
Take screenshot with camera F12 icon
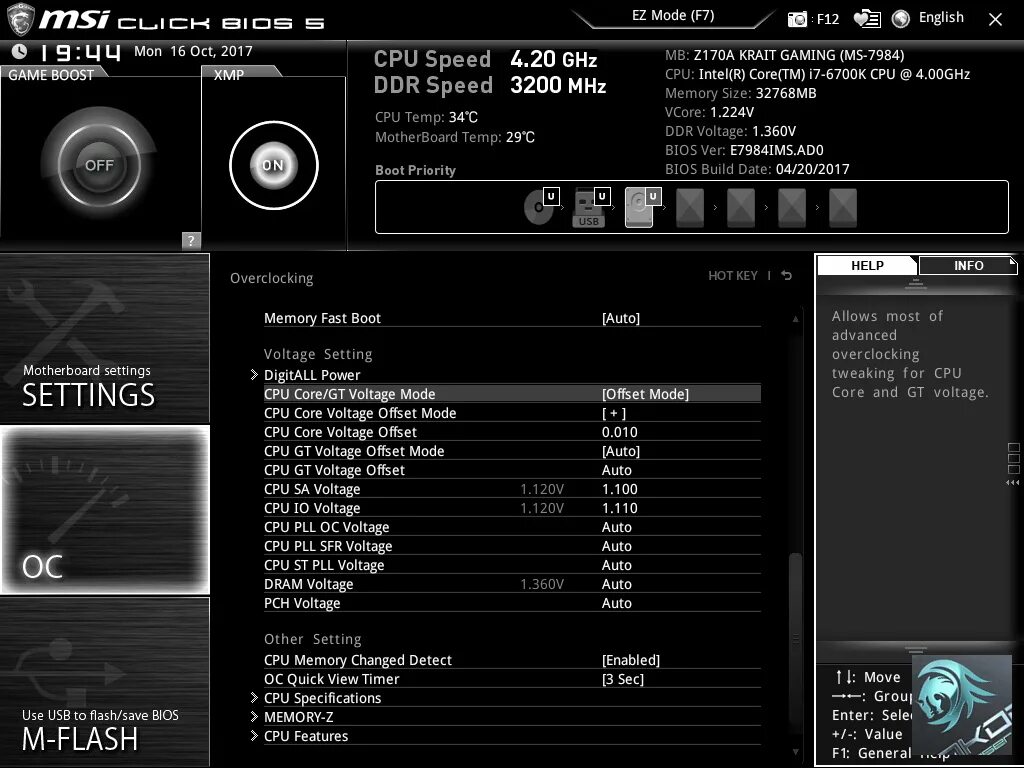(797, 19)
